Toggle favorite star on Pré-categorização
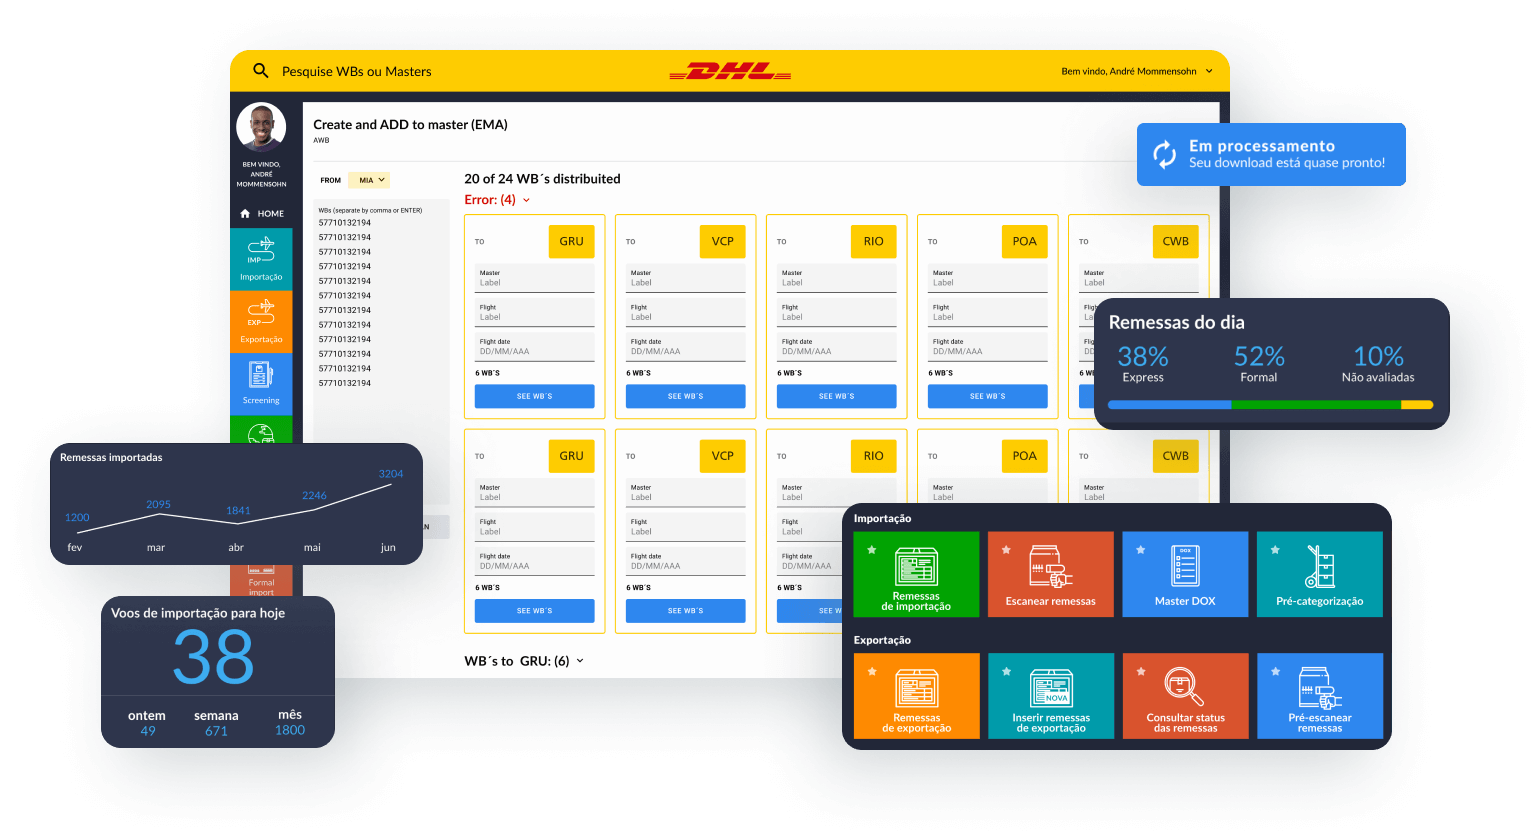The width and height of the screenshot is (1540, 840). pos(1275,550)
